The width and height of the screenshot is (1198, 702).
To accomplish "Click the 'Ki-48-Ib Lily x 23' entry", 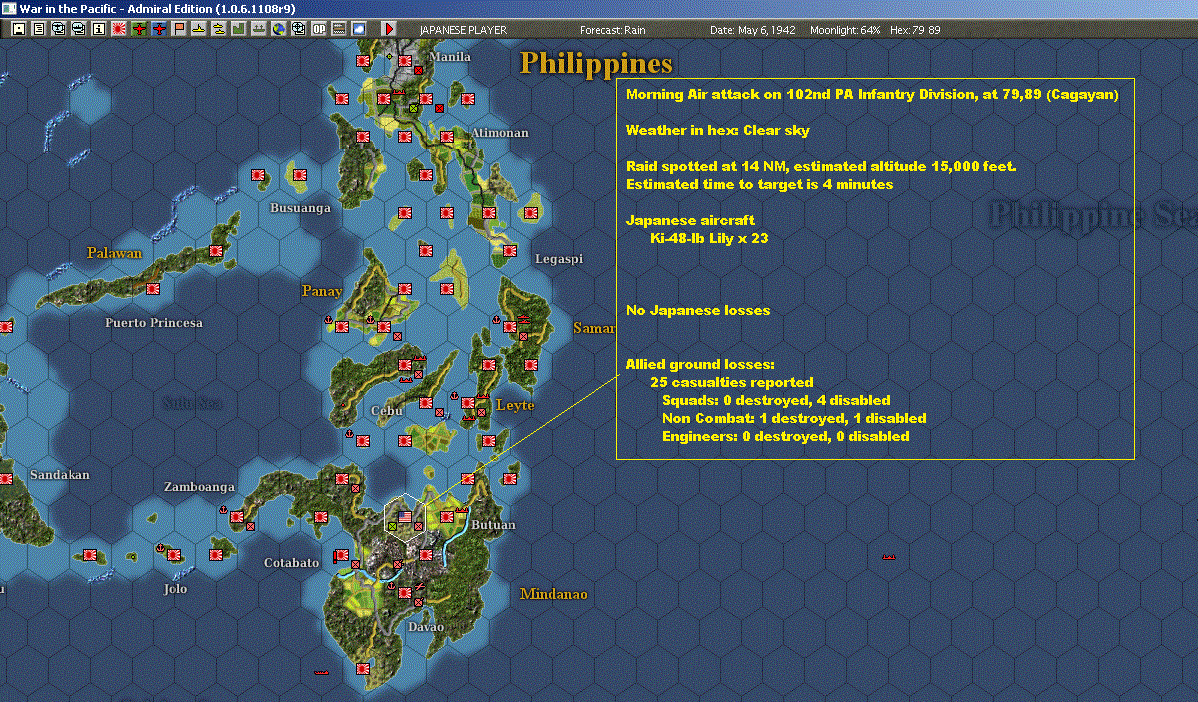I will 709,238.
